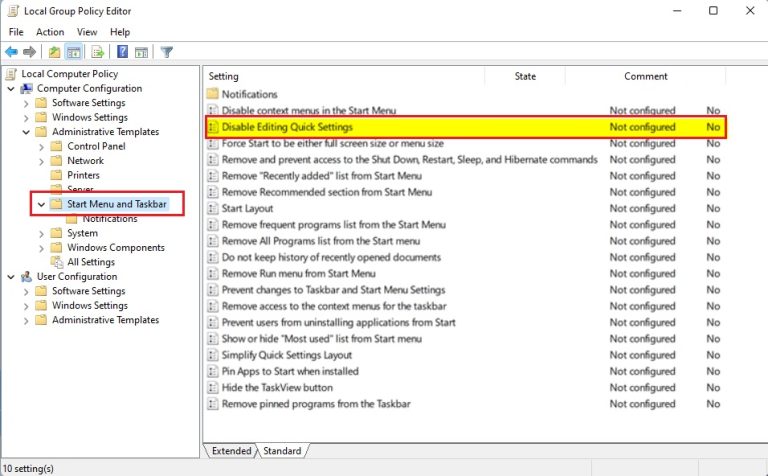Viewport: 768px width, 476px height.
Task: Expand Software Settings under Computer Configuration
Action: 26,103
